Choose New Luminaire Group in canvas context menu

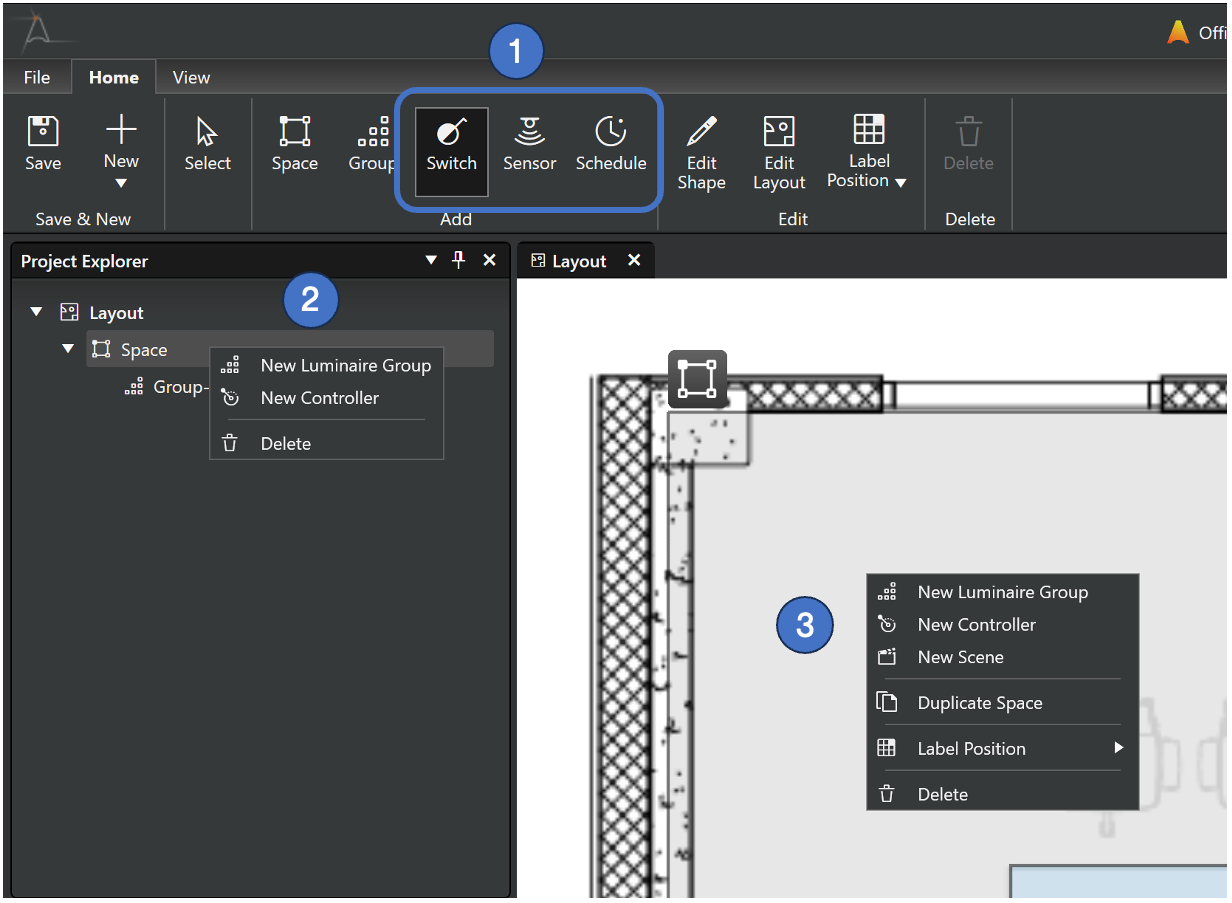[x=1003, y=592]
